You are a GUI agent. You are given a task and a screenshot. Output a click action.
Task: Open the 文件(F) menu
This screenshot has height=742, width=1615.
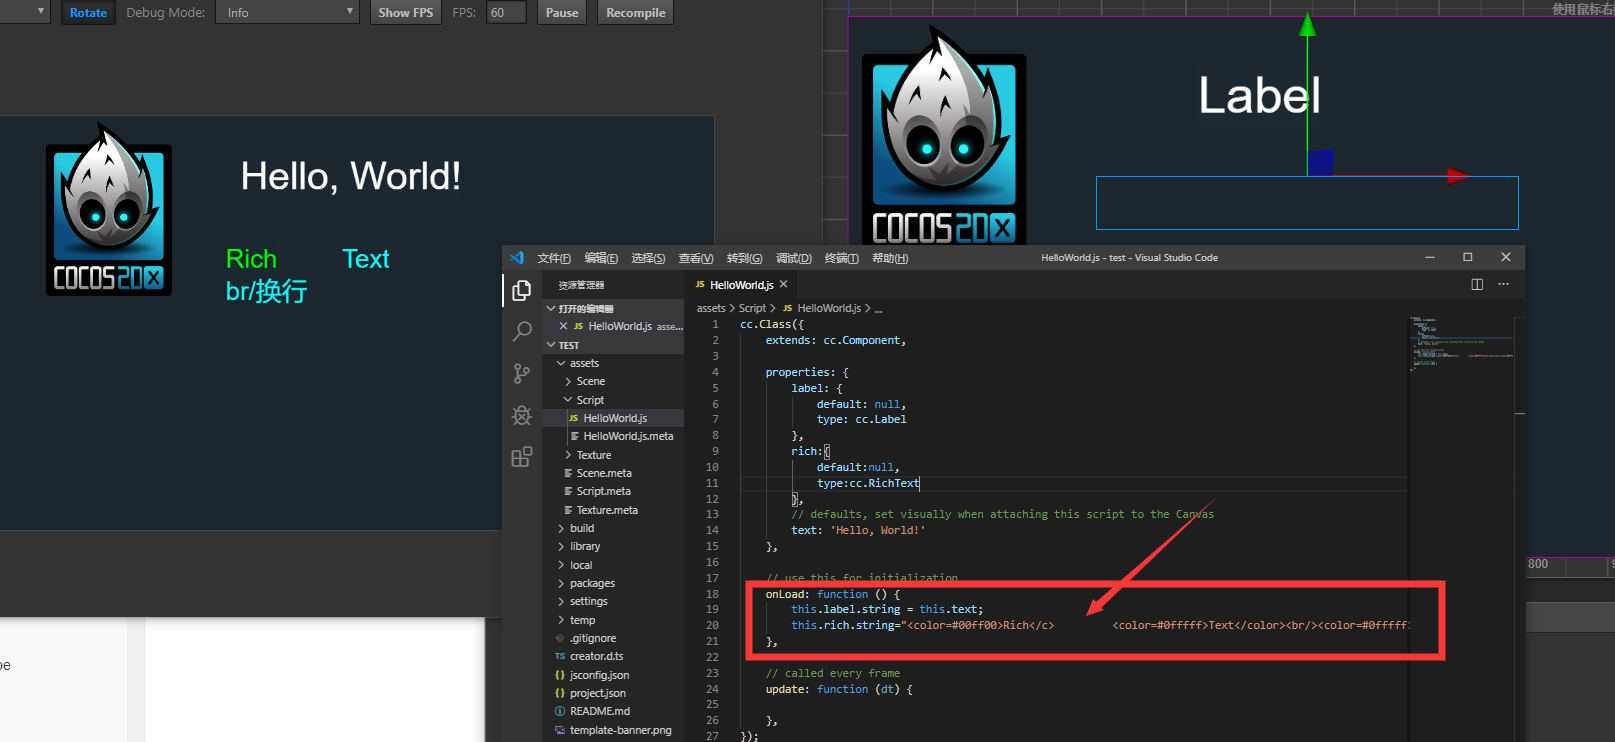coord(554,258)
